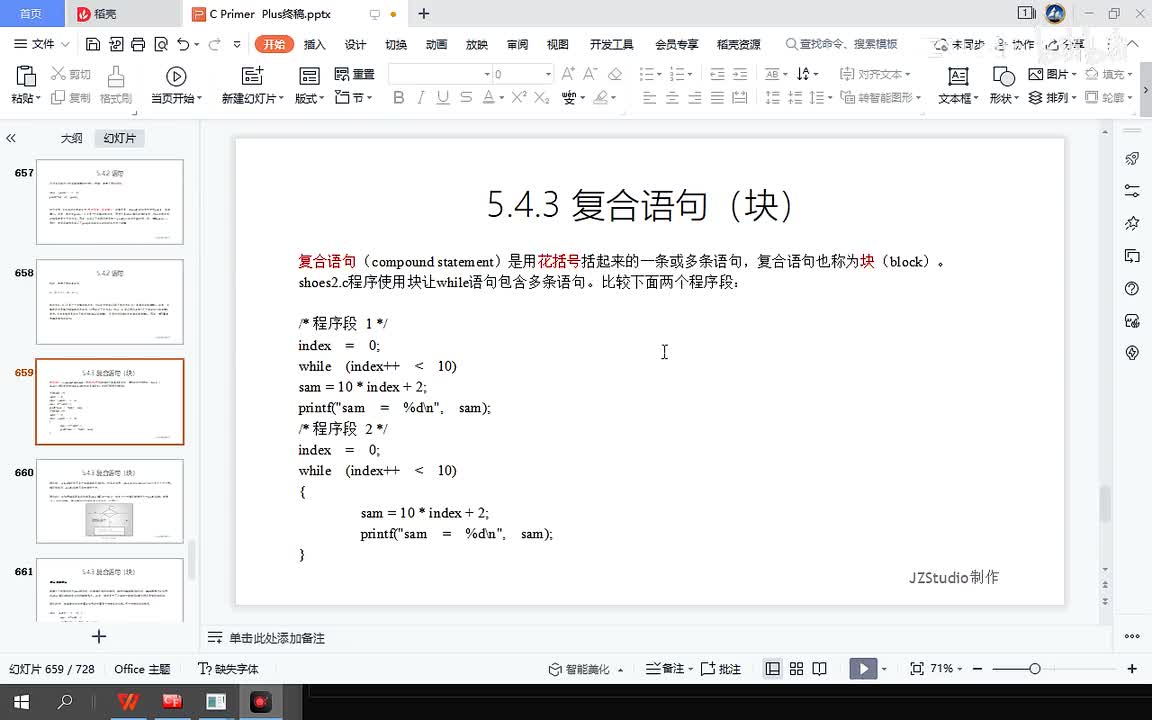Switch to the Home (首页) window tab
The image size is (1152, 720).
pyautogui.click(x=30, y=14)
